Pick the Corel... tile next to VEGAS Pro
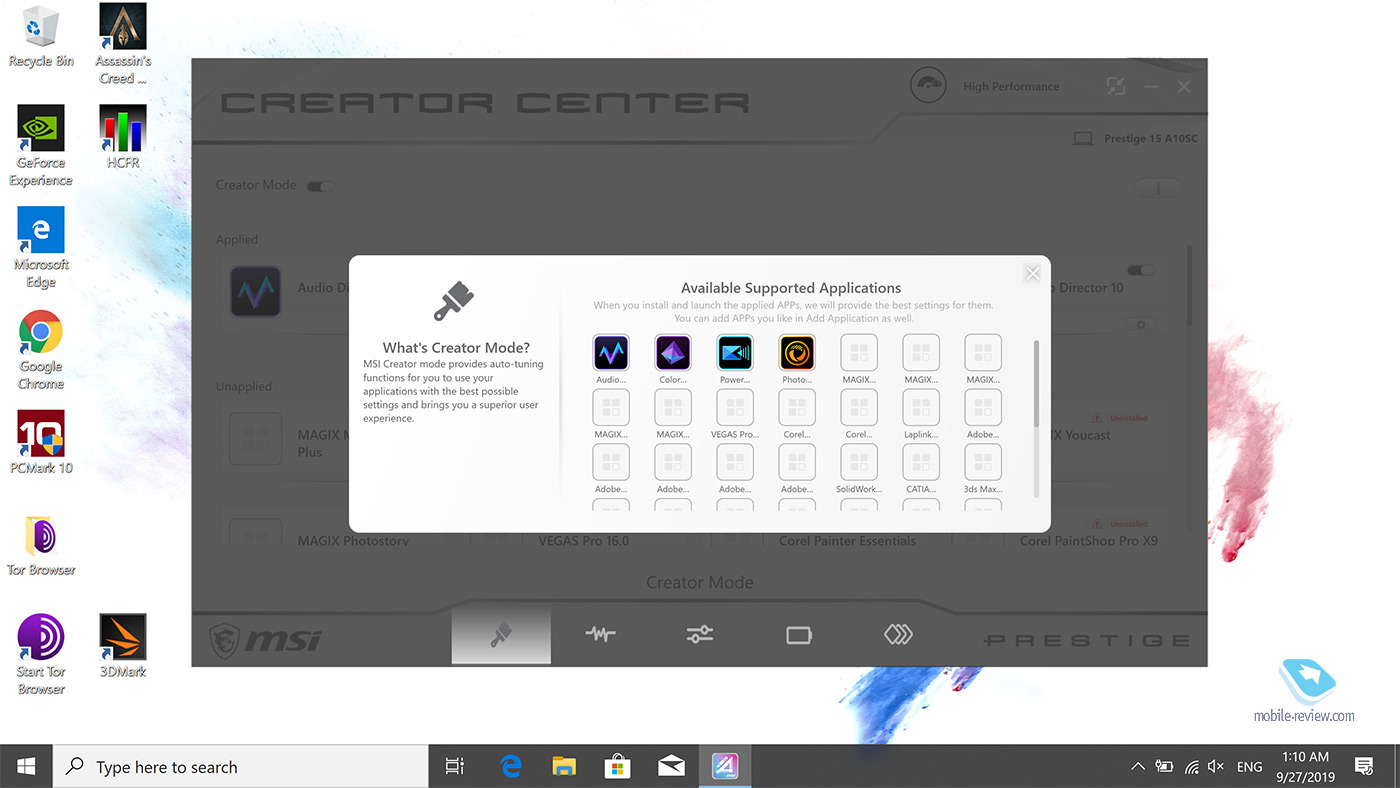Screen dimensions: 1400x788 [x=797, y=408]
